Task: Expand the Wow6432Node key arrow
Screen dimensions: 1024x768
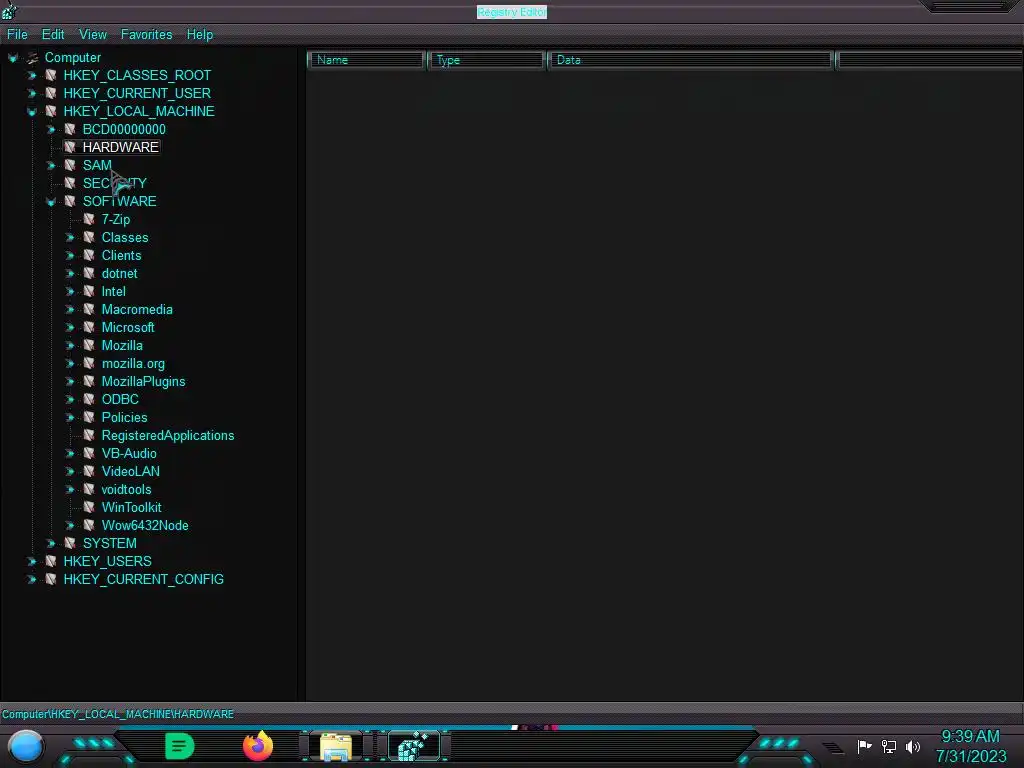Action: pos(70,526)
